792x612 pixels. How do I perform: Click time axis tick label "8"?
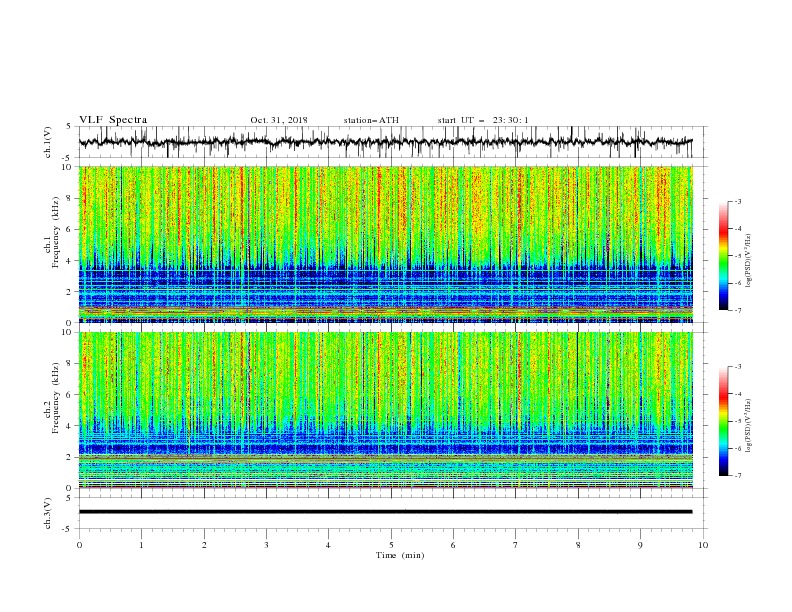tap(578, 545)
